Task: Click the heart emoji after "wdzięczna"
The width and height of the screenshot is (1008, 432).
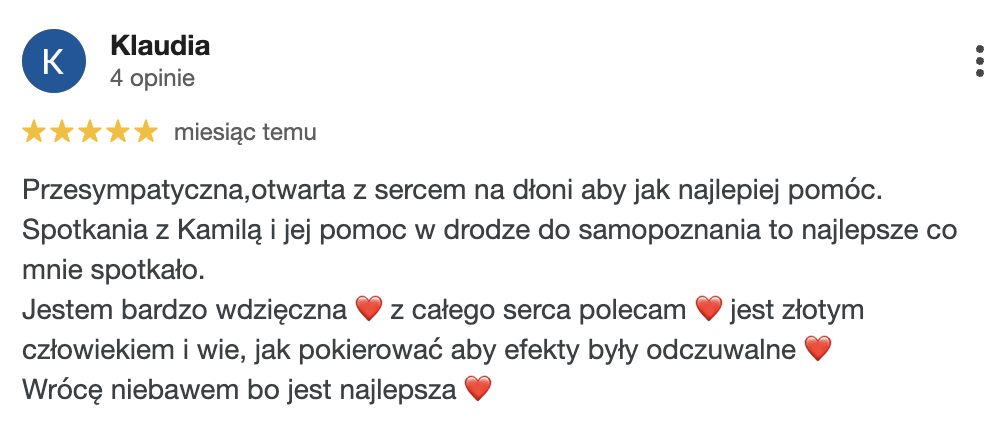Action: click(368, 309)
